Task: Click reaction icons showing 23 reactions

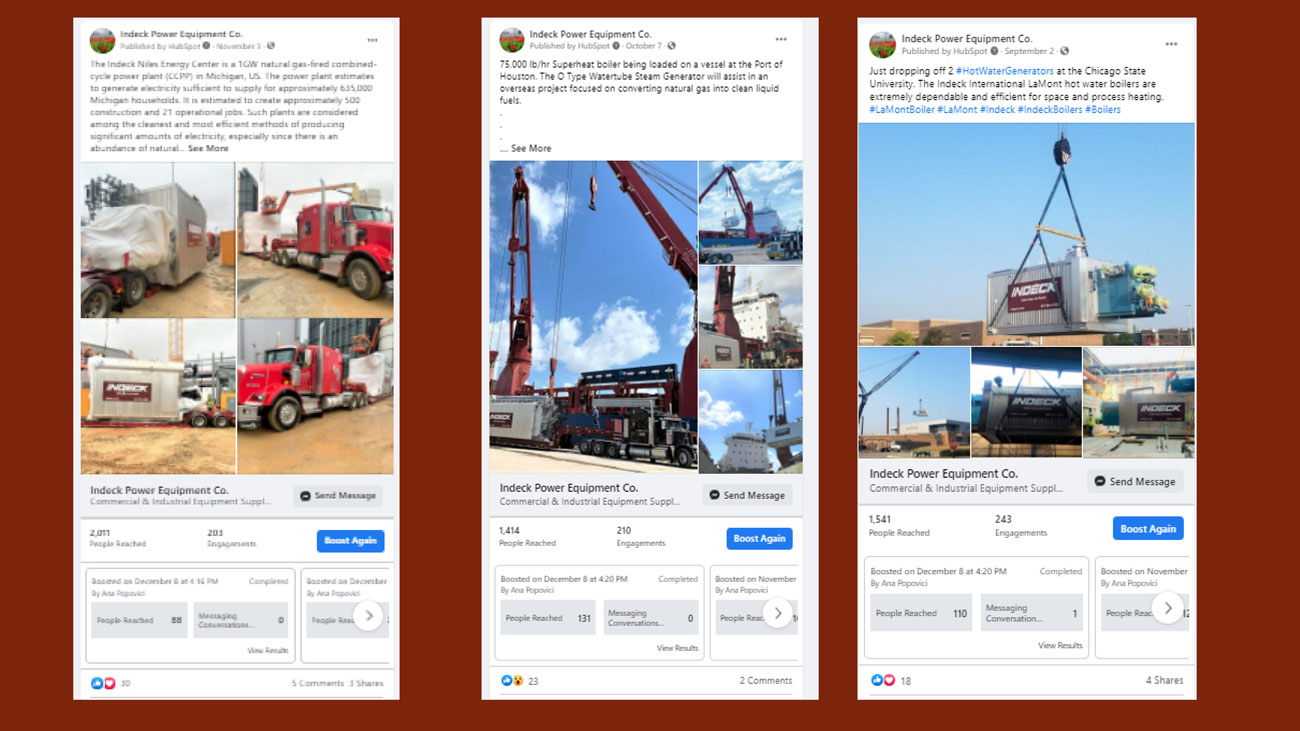Action: tap(512, 680)
